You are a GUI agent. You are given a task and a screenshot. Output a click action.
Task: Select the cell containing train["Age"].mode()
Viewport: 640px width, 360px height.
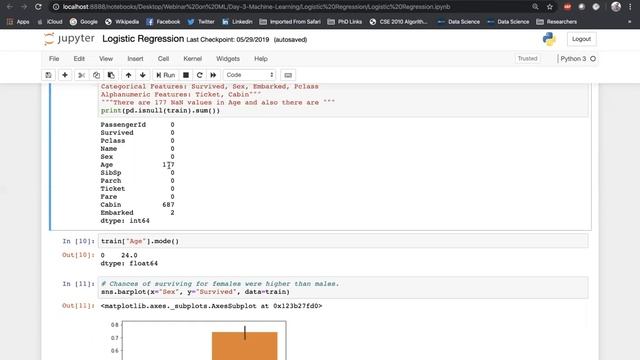[x=343, y=241]
